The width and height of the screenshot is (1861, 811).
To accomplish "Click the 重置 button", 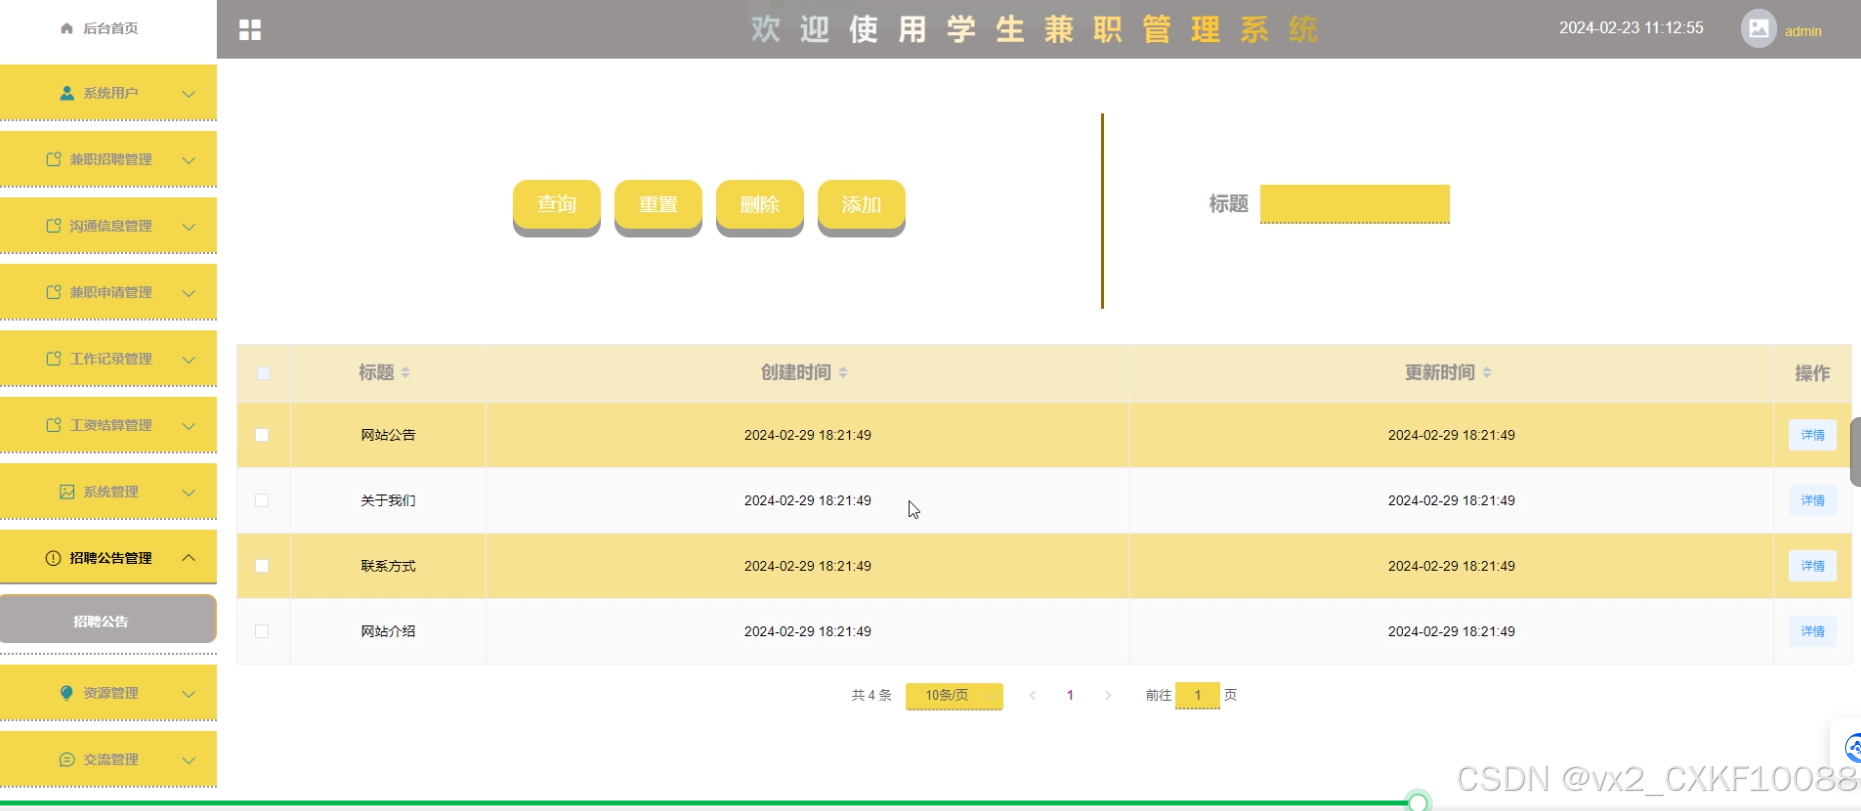I will tap(658, 205).
